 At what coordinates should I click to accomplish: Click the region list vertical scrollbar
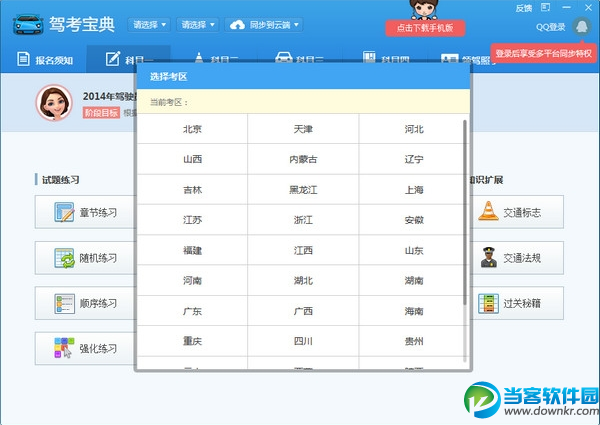(x=465, y=212)
